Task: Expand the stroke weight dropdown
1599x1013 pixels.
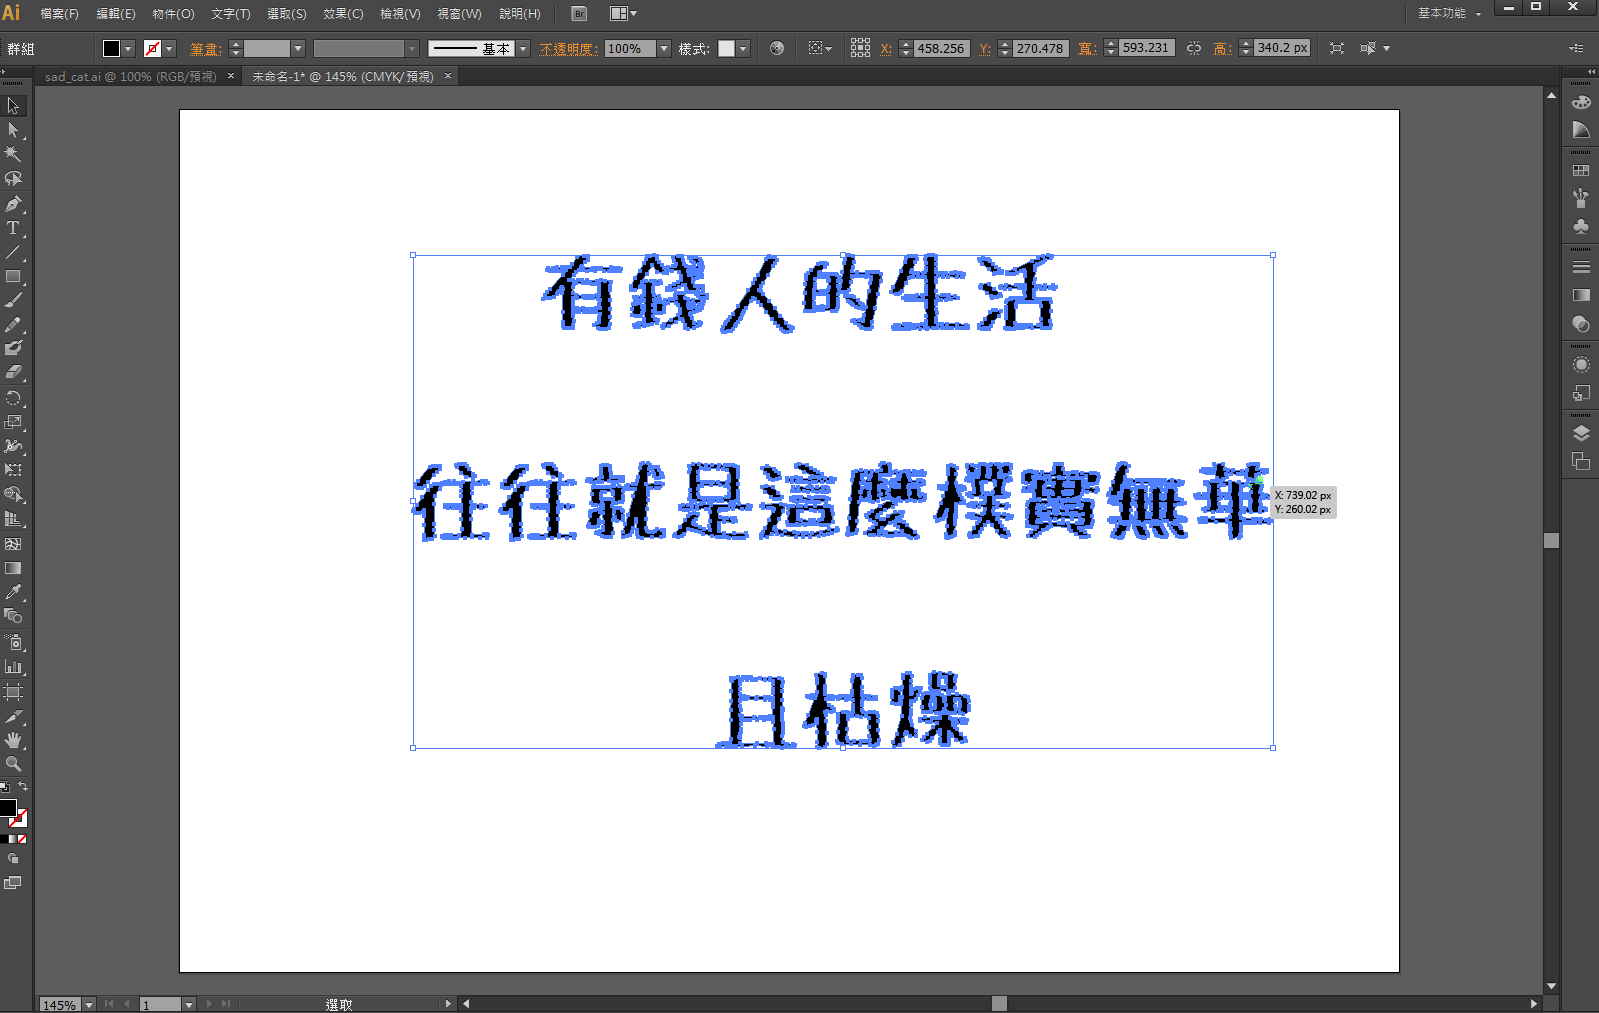Action: (298, 49)
